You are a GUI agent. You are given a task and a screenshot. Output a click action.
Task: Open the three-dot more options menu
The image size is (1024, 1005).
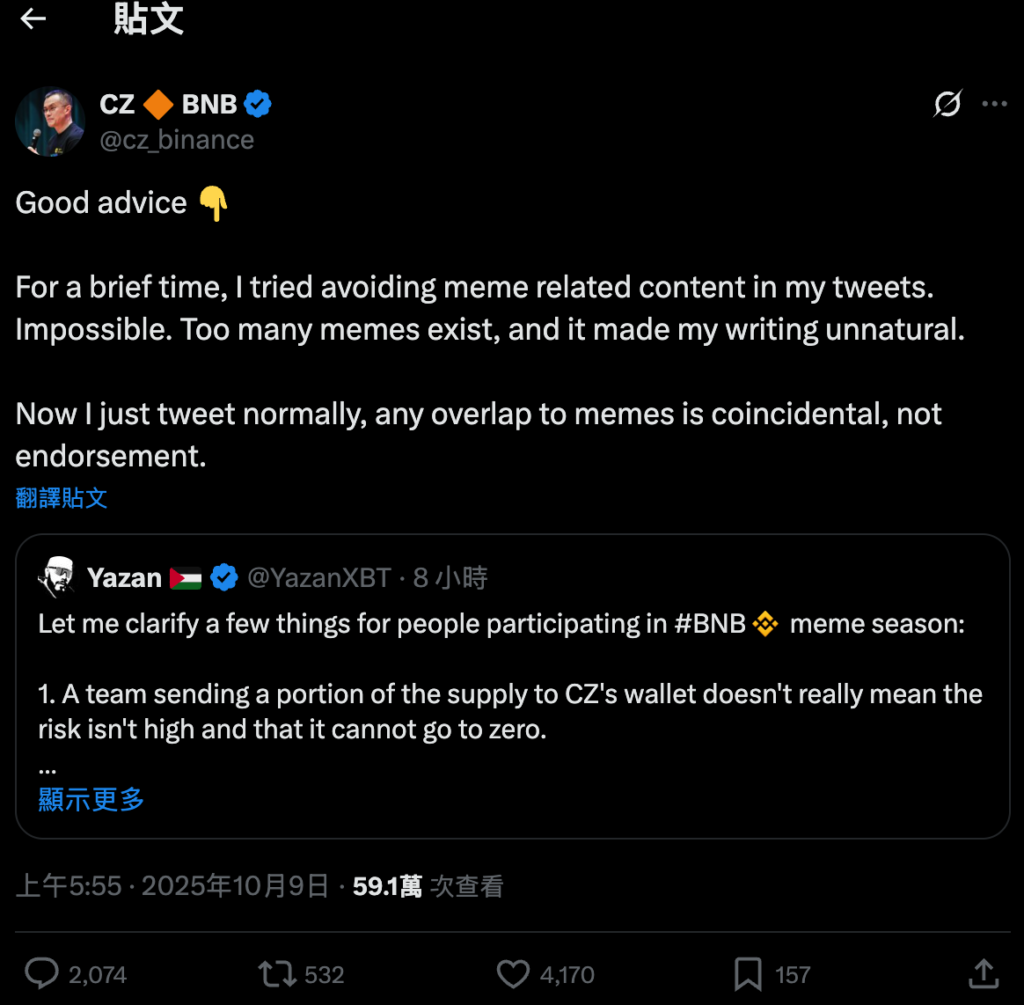(994, 104)
